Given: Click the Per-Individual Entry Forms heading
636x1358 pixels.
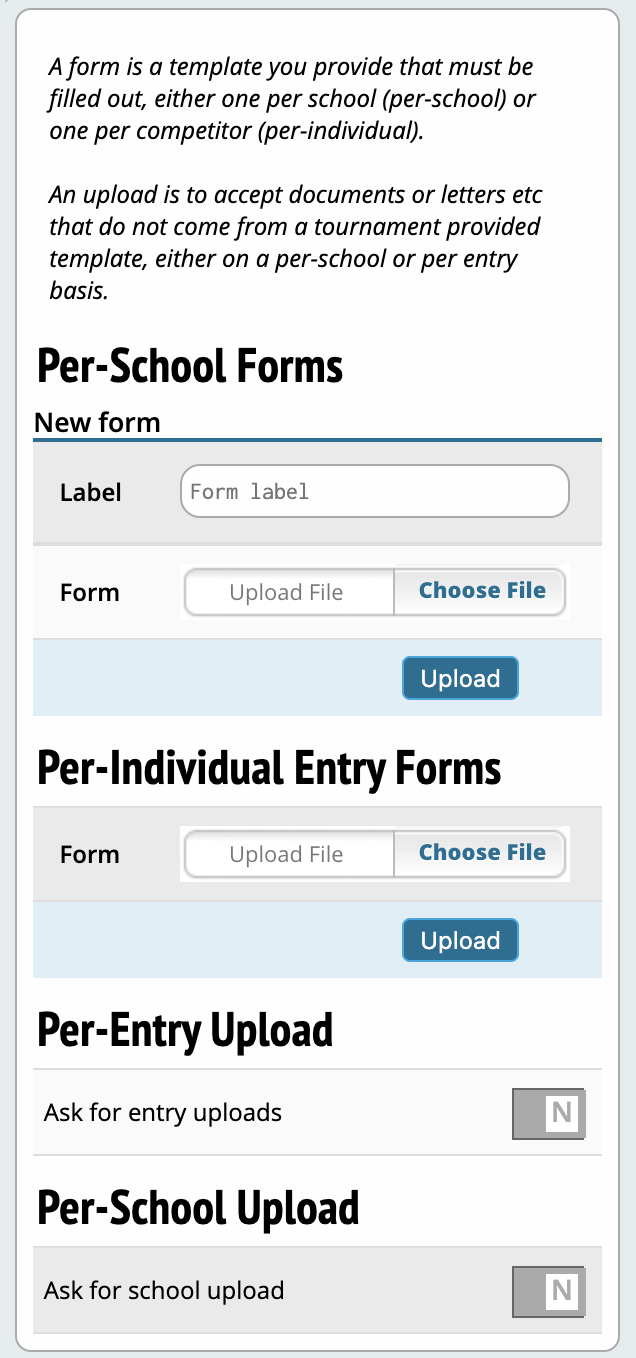Looking at the screenshot, I should 269,768.
